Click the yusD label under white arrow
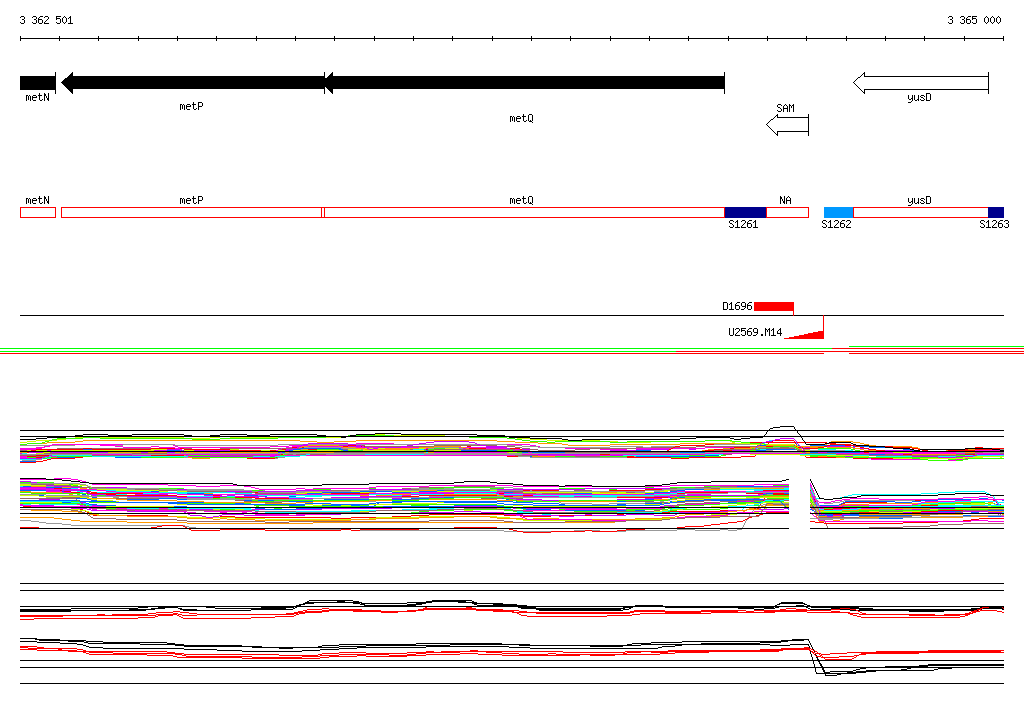Viewport: 1024px width, 714px height. 920,97
